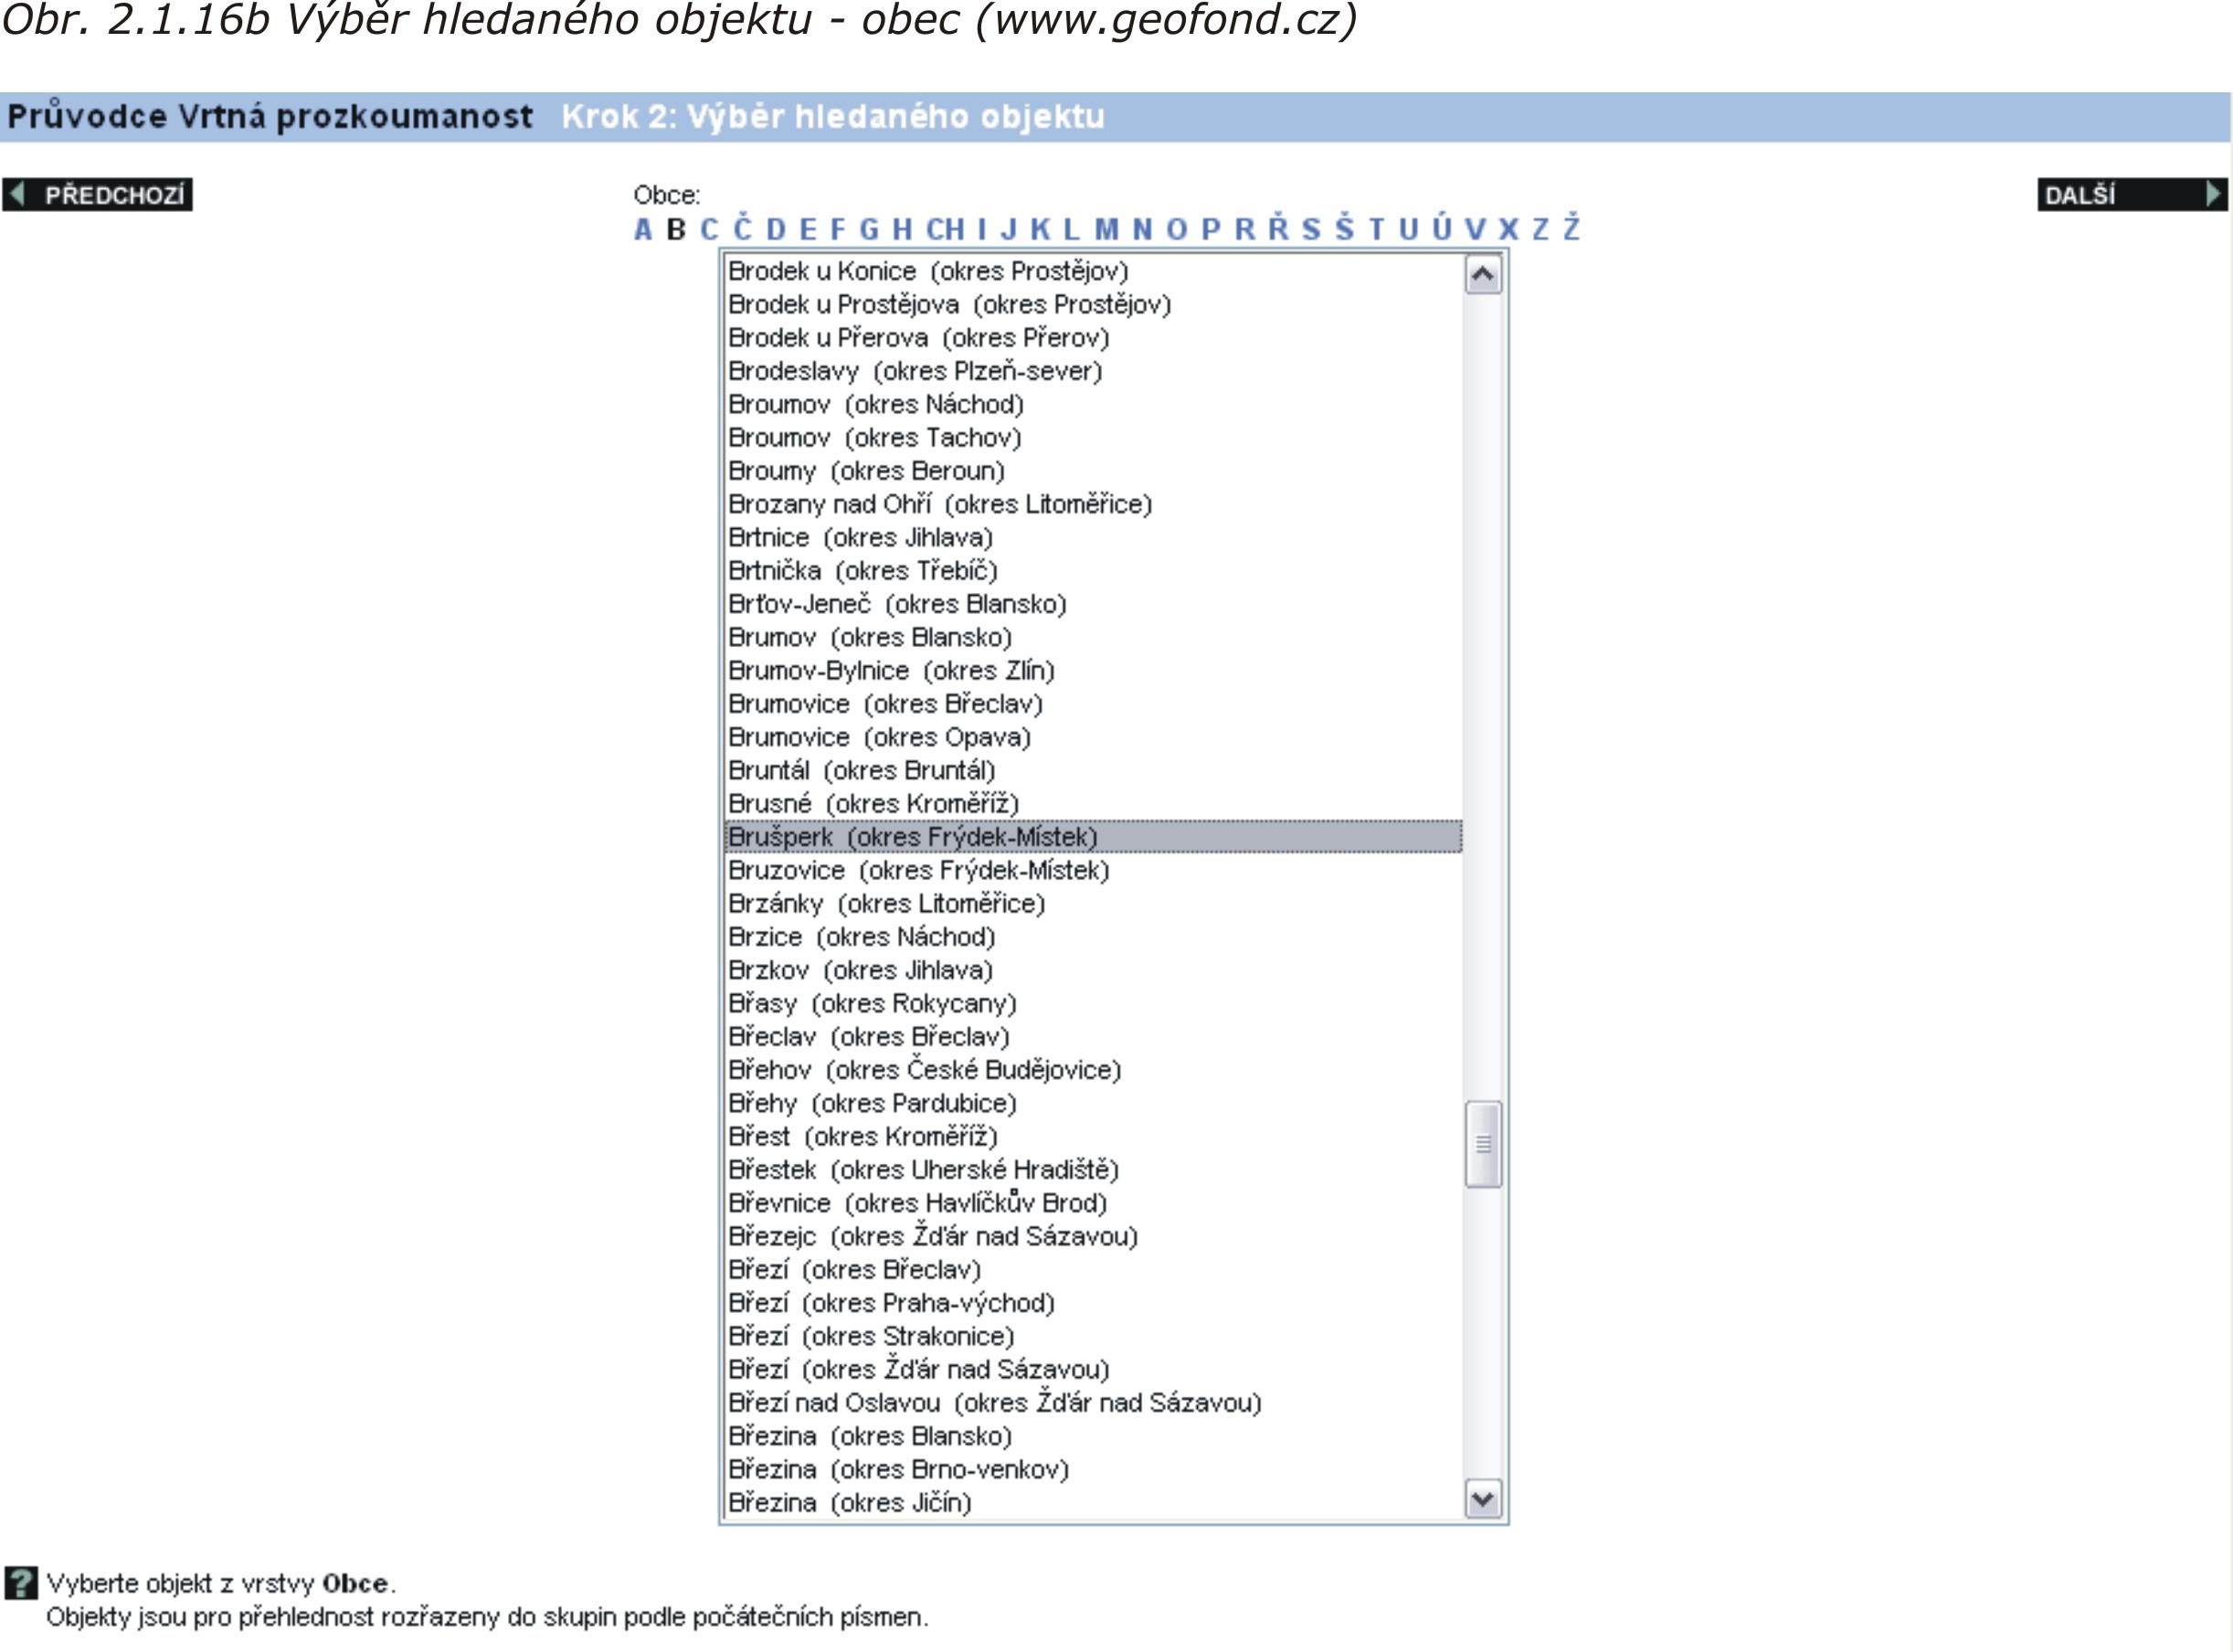
Task: Jump to letter Č in alphabet index
Action: [x=742, y=229]
